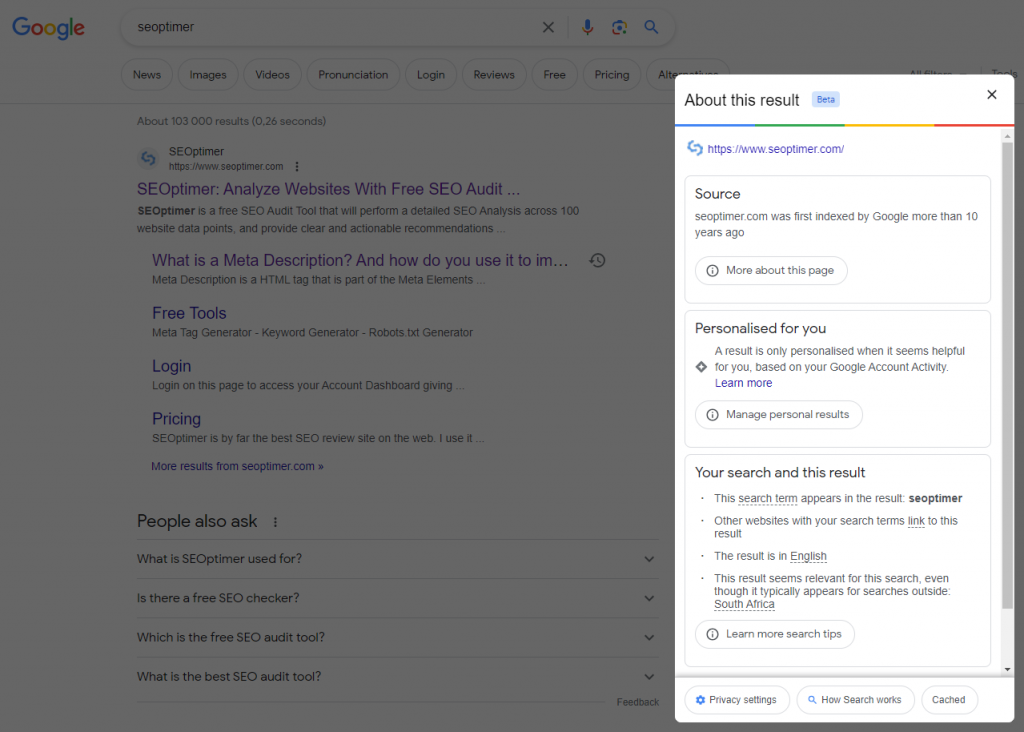Expand "Which is the free SEO audit tool?"

click(x=649, y=638)
